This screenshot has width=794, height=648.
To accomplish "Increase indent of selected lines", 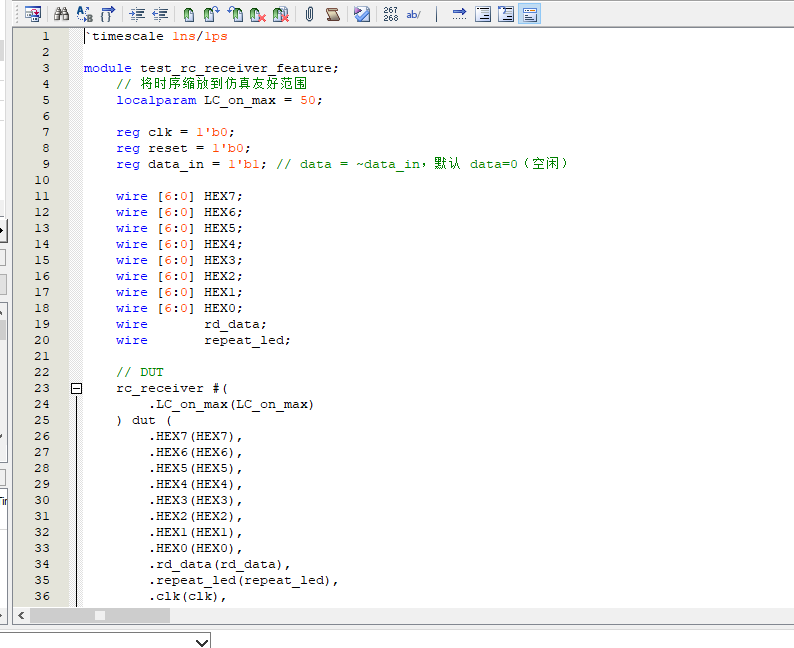I will point(137,14).
